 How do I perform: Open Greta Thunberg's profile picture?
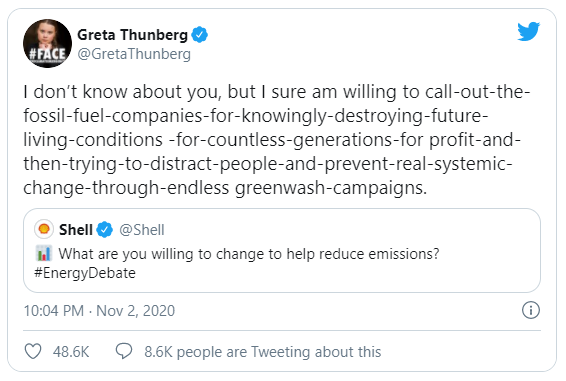click(47, 43)
